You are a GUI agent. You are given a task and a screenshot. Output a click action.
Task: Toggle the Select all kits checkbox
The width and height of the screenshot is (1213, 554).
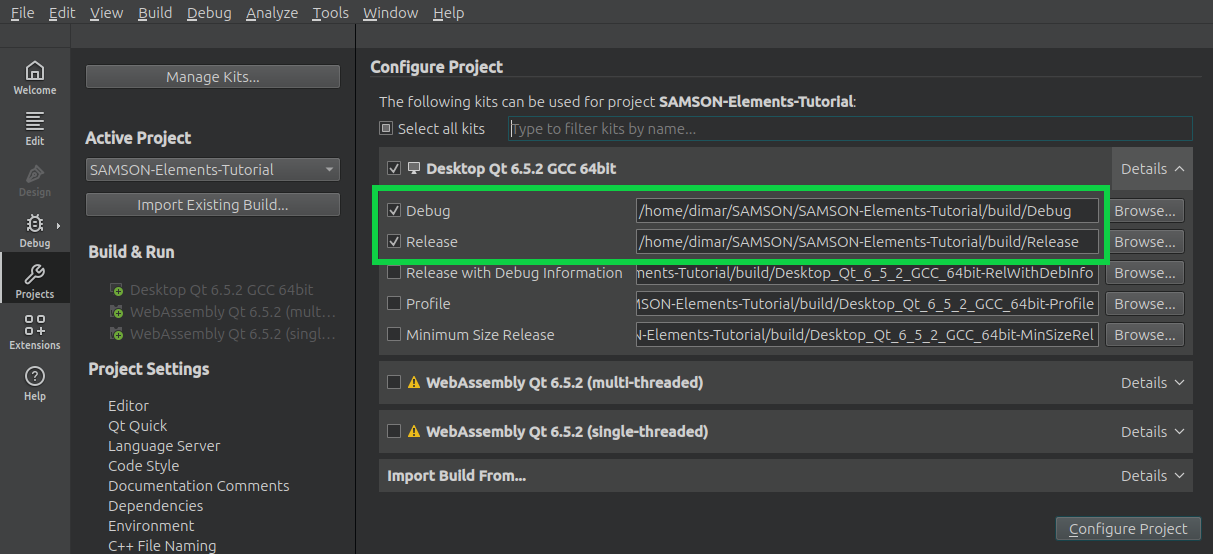[x=386, y=128]
